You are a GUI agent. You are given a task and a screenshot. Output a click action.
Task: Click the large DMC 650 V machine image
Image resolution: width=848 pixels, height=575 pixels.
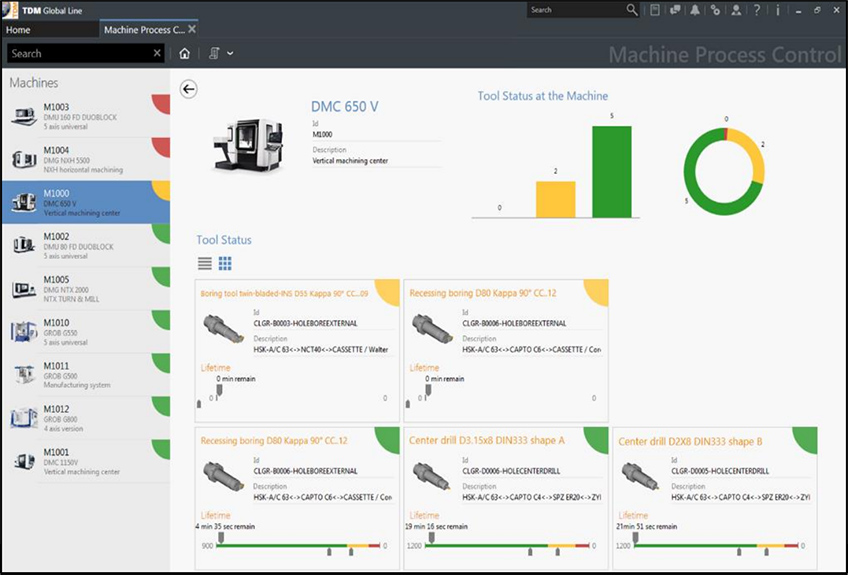tap(248, 145)
